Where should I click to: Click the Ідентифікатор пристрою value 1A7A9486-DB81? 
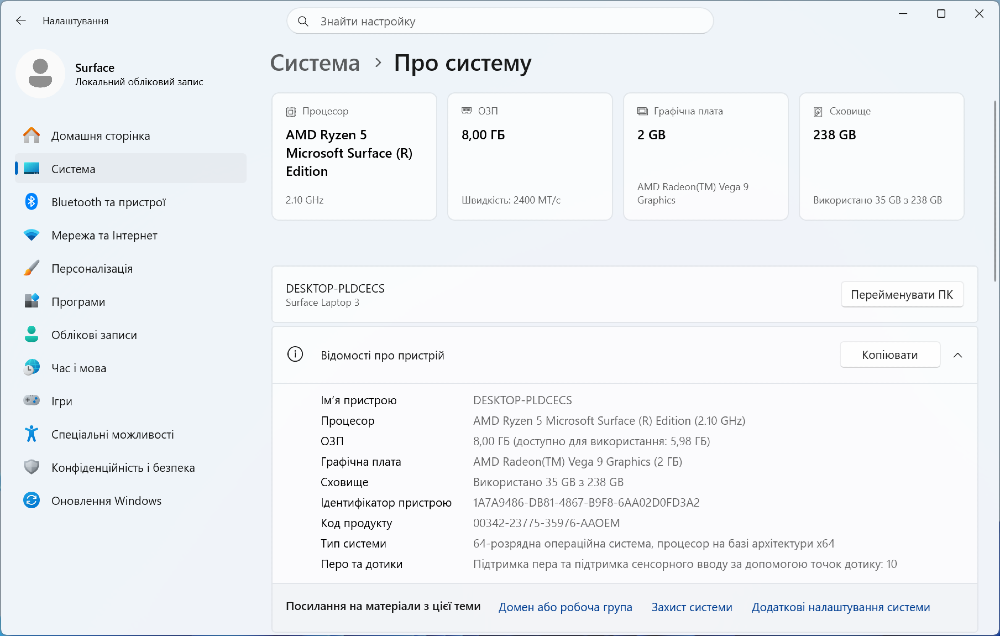586,503
